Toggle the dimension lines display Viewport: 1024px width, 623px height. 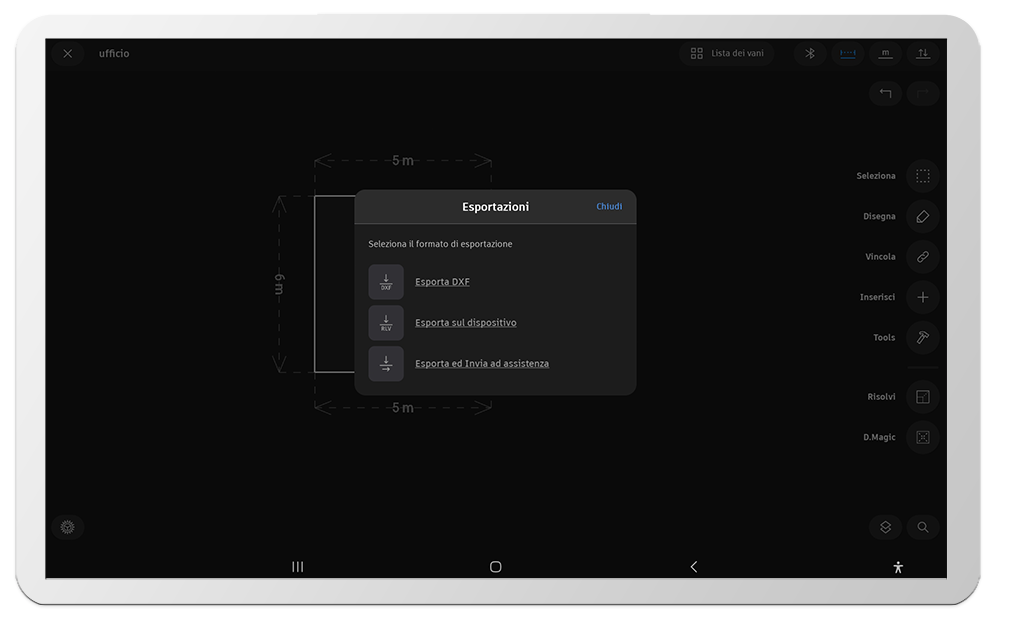848,54
